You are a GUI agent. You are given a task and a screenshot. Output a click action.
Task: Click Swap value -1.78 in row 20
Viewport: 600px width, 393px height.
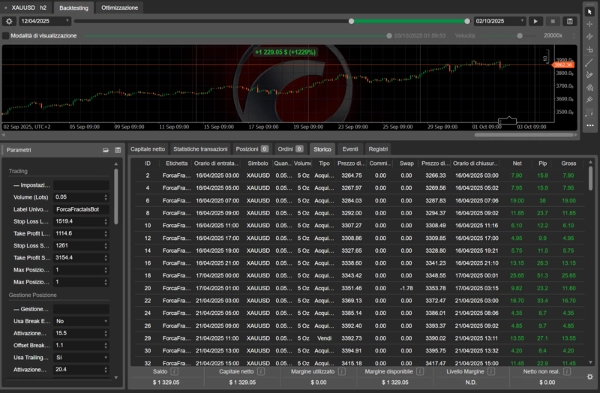tap(406, 288)
